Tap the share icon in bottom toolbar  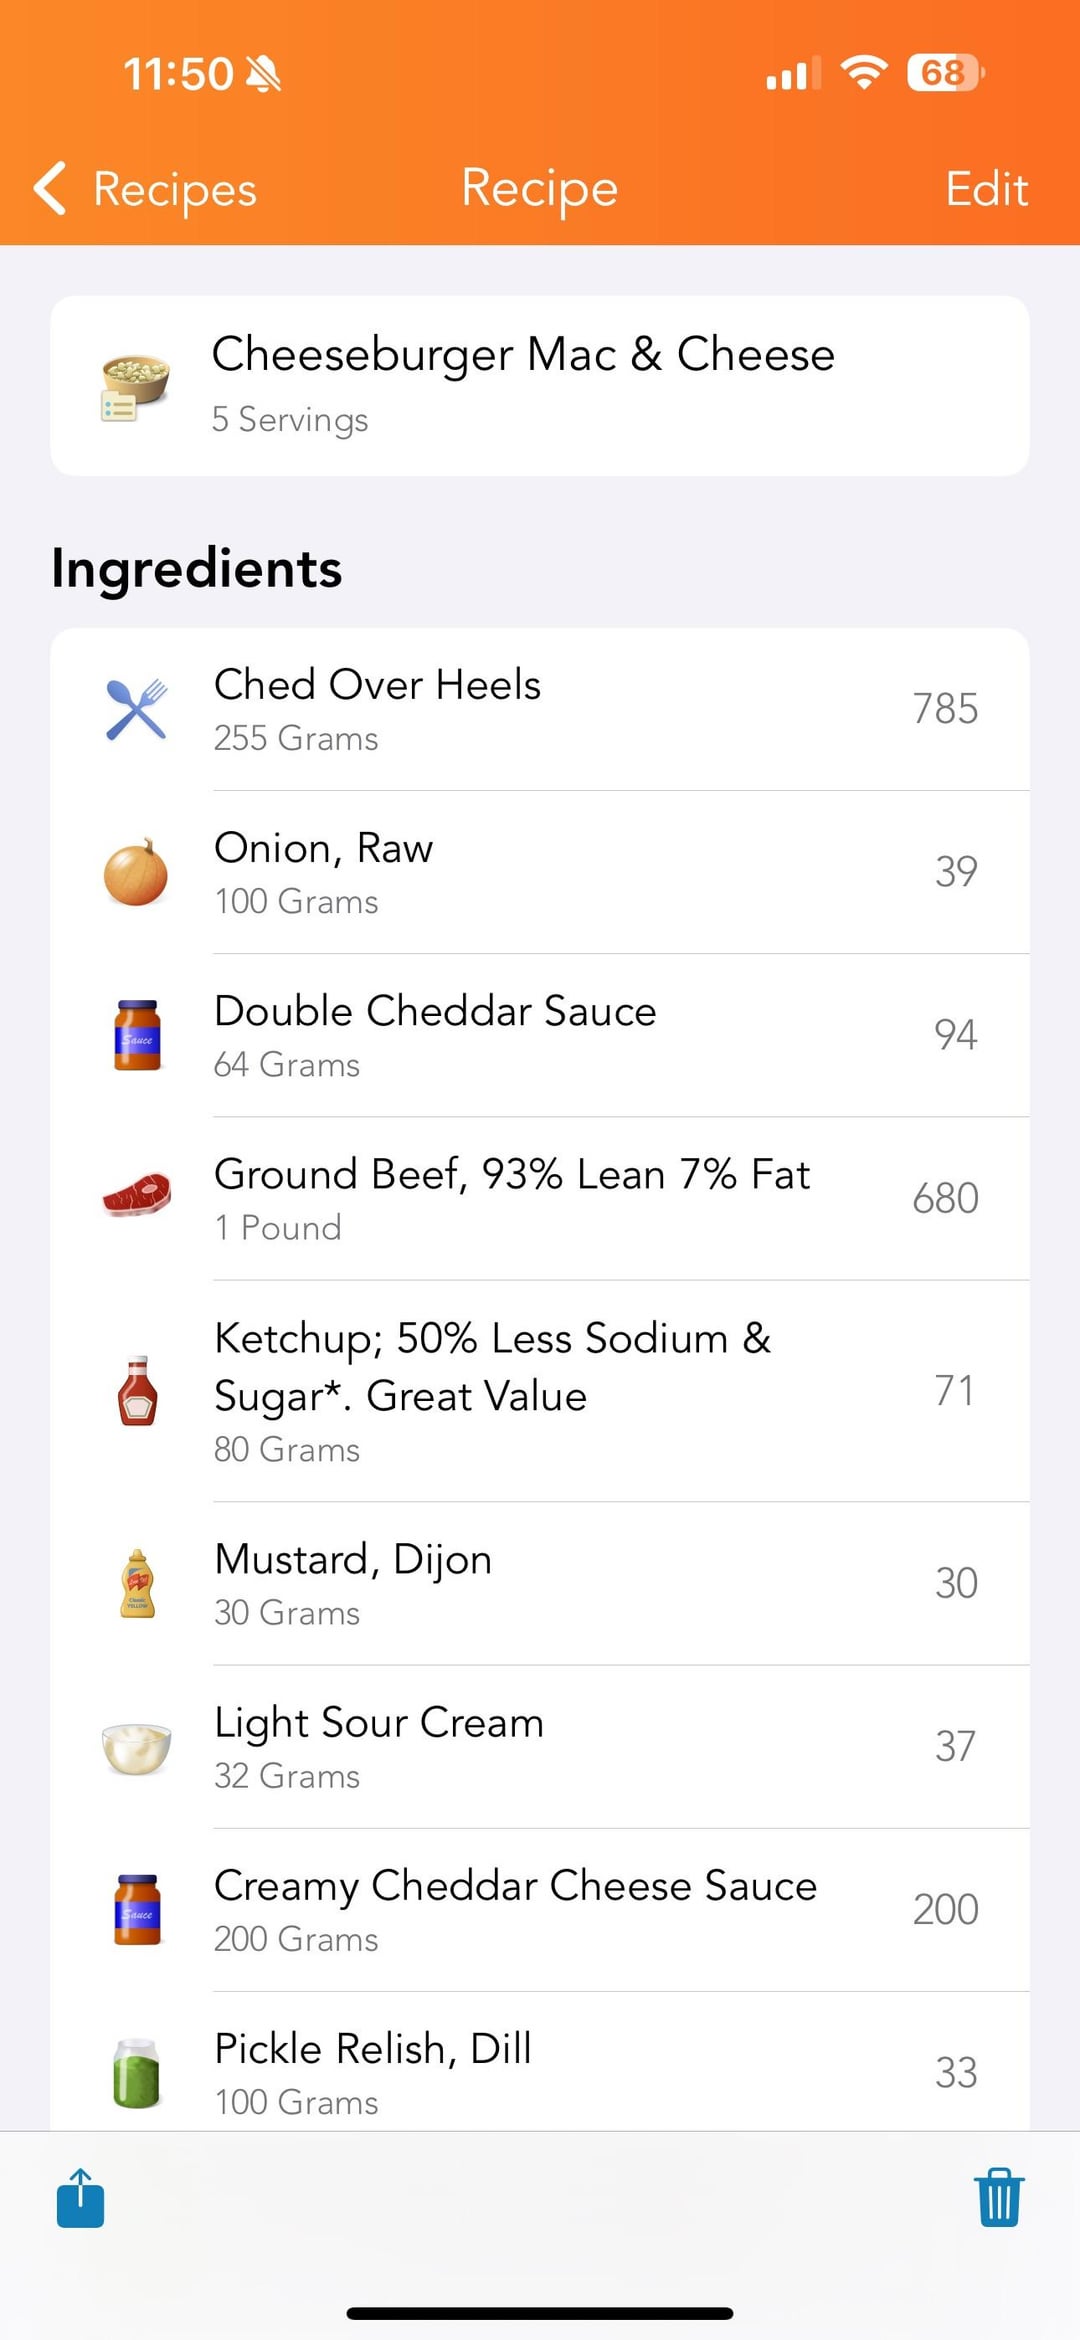pyautogui.click(x=81, y=2197)
